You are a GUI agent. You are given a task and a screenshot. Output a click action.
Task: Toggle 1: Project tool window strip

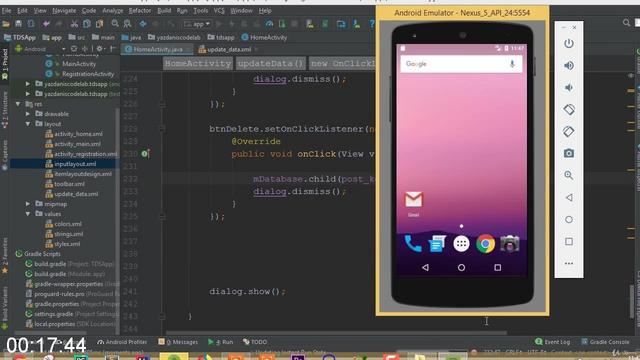point(4,64)
